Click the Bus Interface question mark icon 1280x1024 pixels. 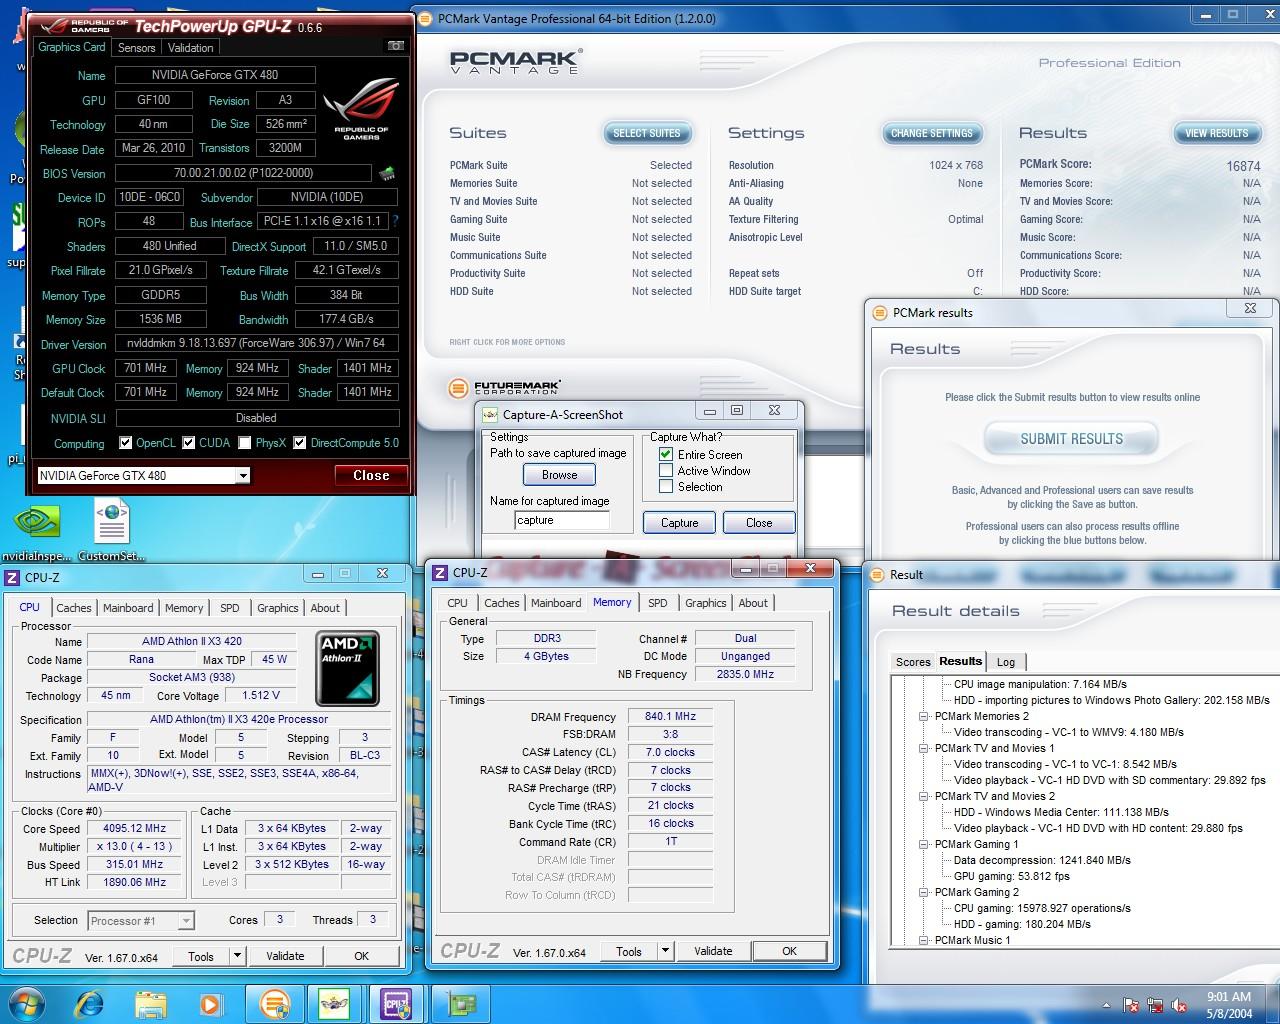[x=395, y=221]
